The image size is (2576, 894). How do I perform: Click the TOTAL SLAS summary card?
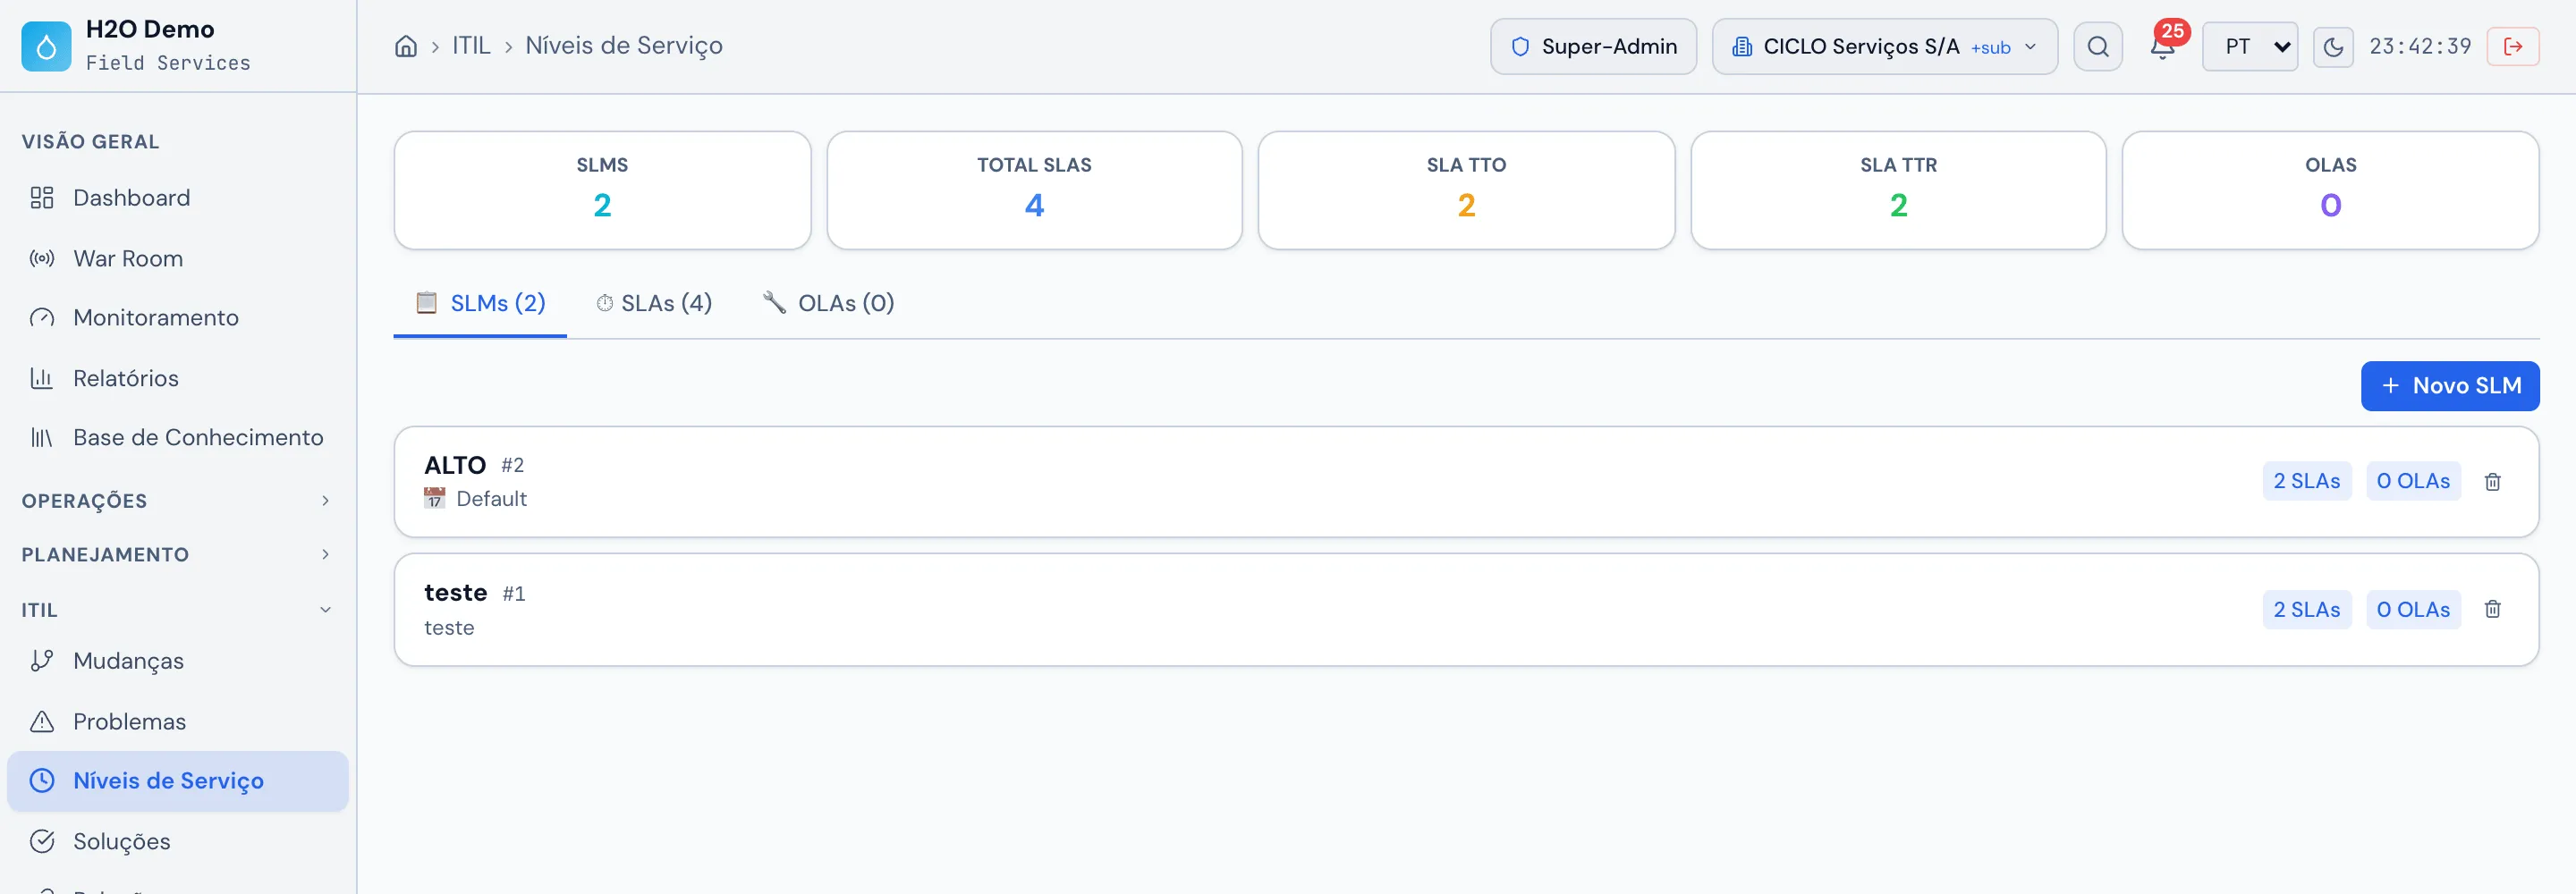(x=1034, y=190)
